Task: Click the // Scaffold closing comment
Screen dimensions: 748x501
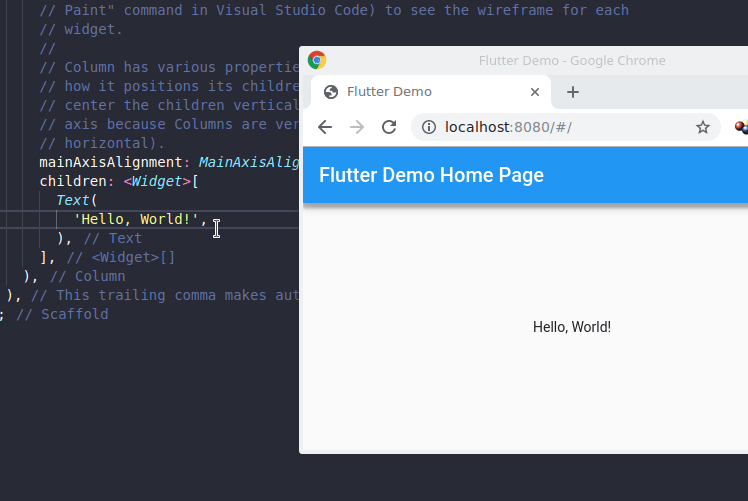Action: point(62,314)
